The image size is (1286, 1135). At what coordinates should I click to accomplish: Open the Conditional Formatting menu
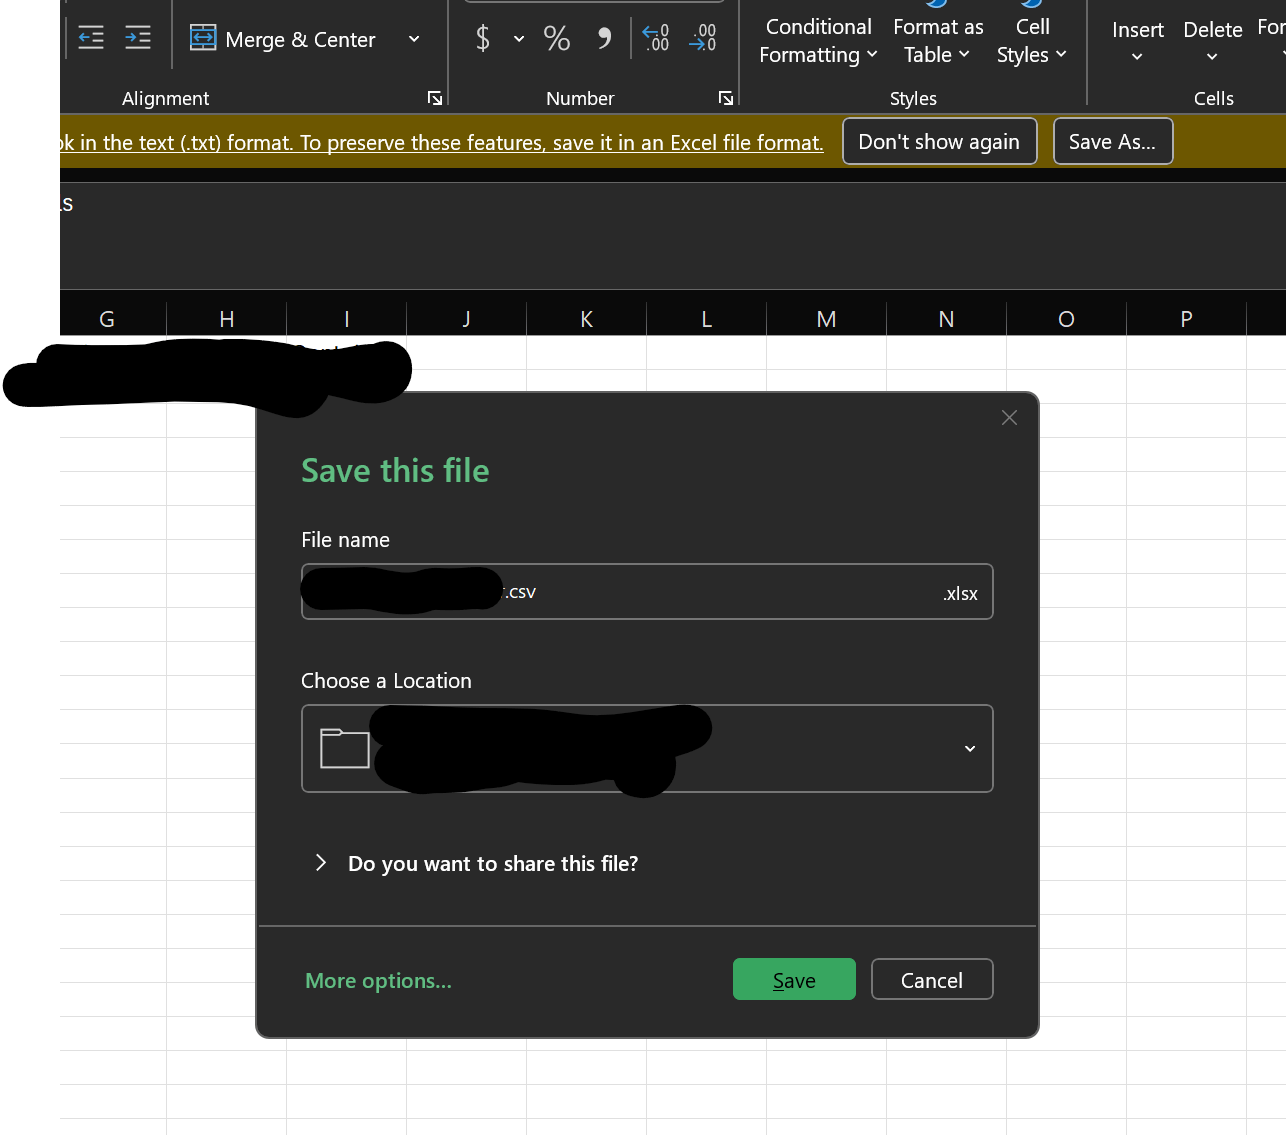click(x=818, y=41)
